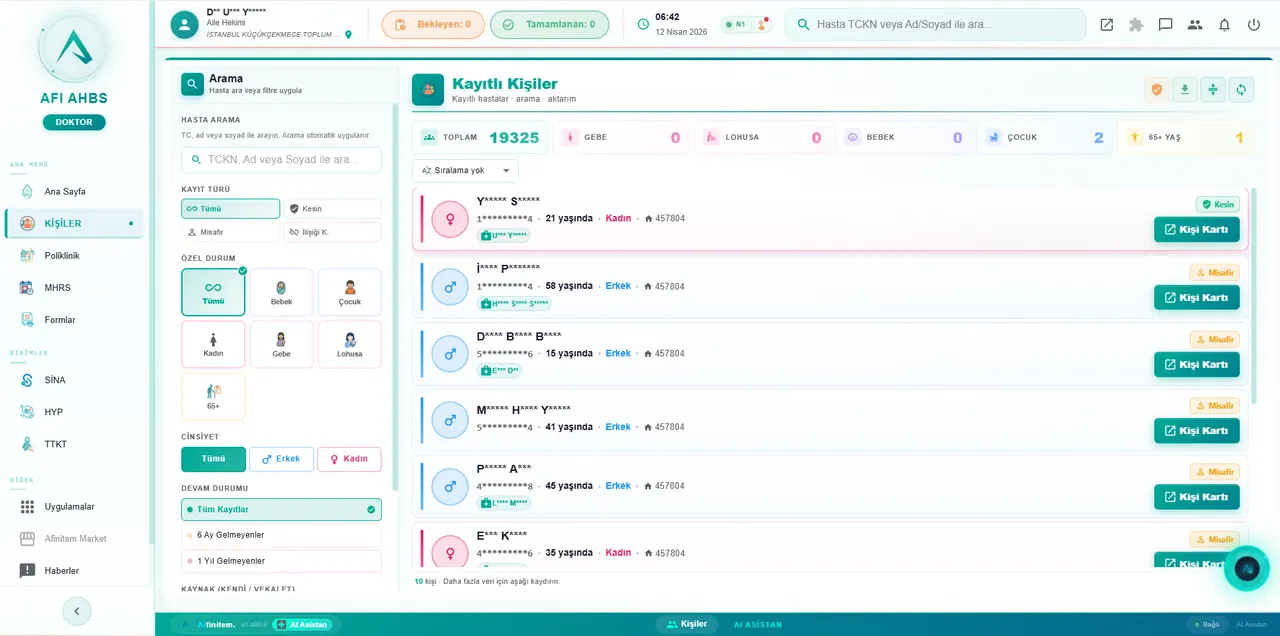1280x636 pixels.
Task: Open MHRS in the sidebar
Action: click(74, 287)
